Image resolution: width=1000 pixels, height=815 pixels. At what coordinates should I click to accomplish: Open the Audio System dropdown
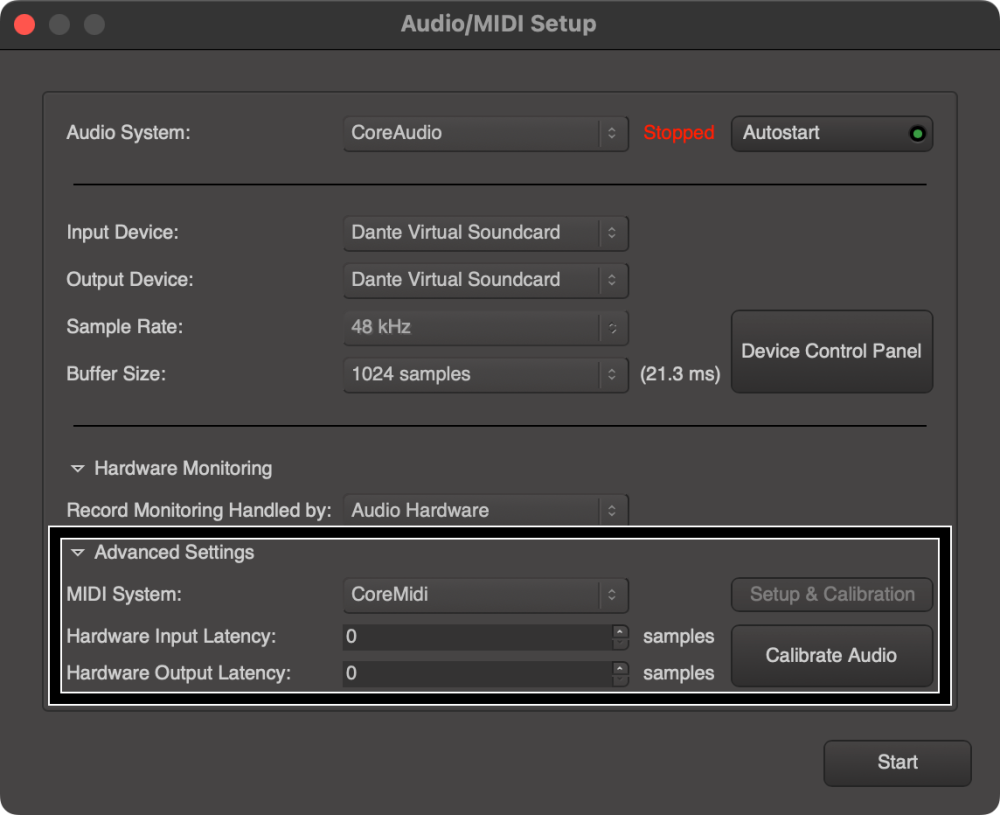pos(485,133)
